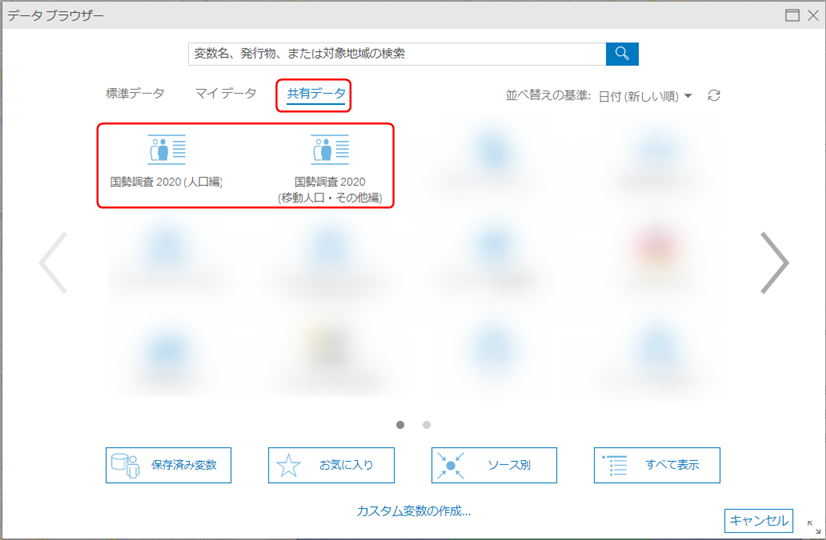The image size is (826, 540).
Task: Click the お気に入り button
Action: pyautogui.click(x=331, y=465)
